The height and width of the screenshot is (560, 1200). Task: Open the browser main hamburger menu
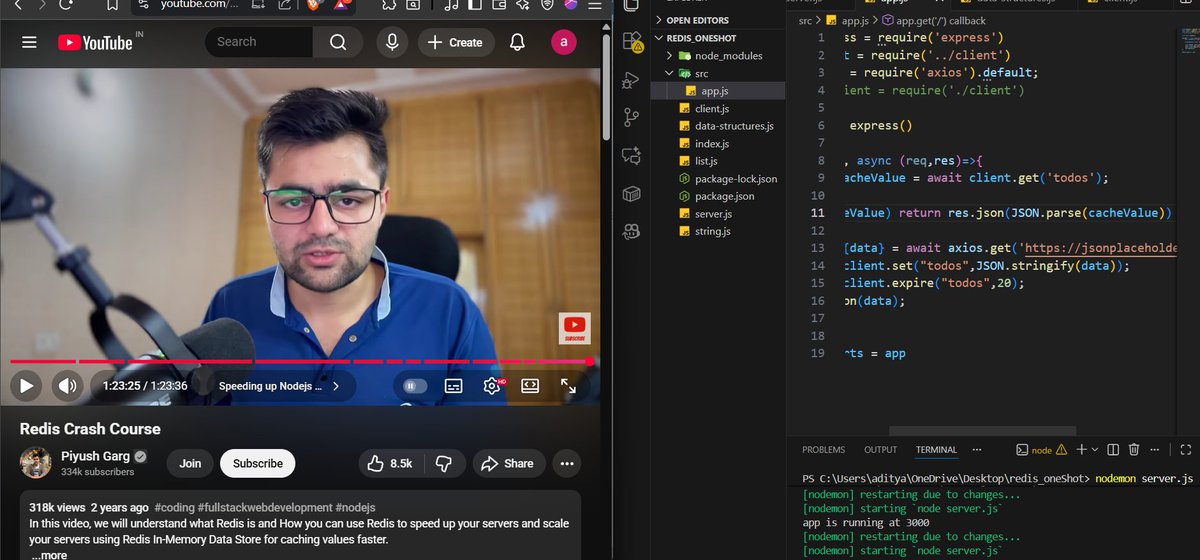596,5
